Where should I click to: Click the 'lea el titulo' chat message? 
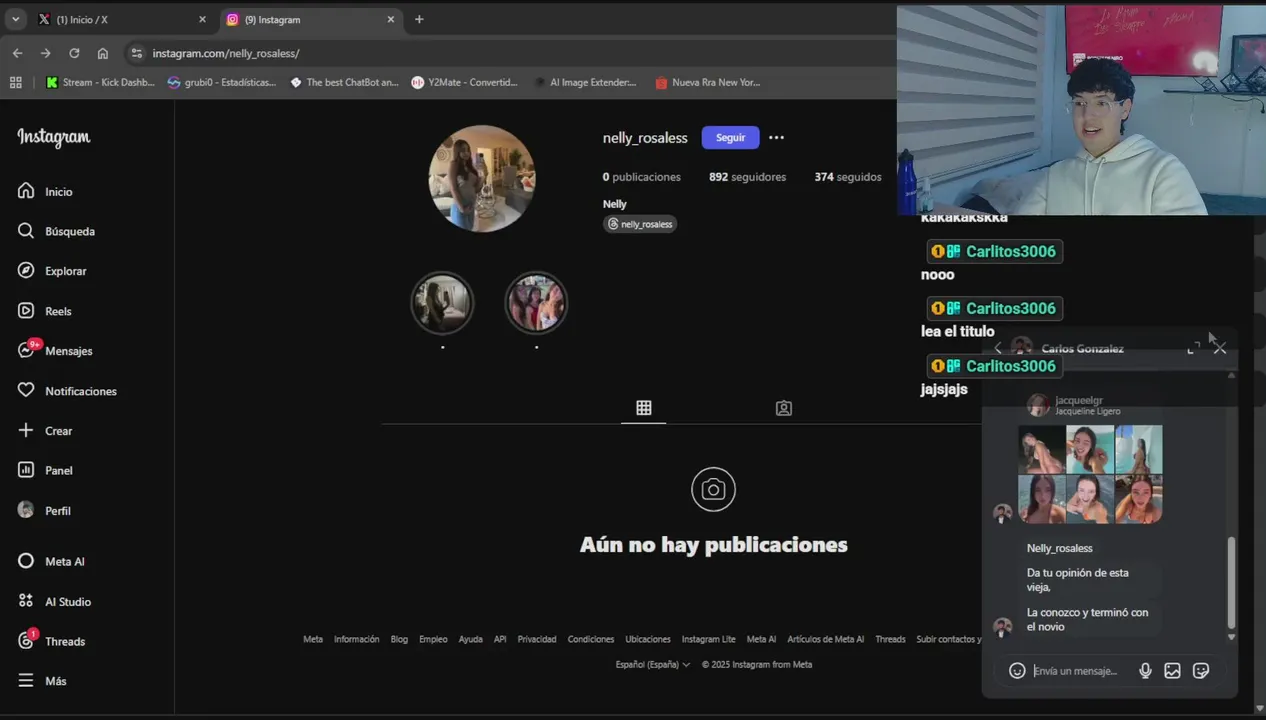point(957,331)
